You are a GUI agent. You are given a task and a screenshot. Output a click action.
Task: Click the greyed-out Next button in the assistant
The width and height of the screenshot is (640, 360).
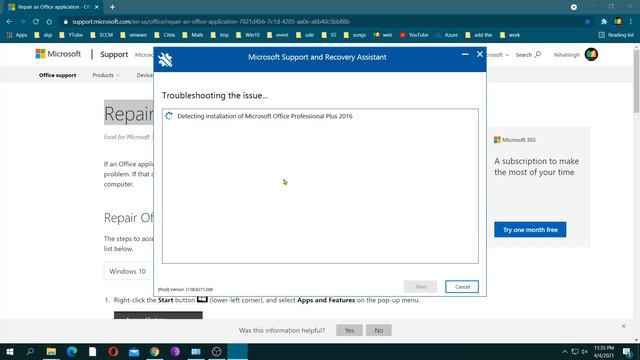420,287
